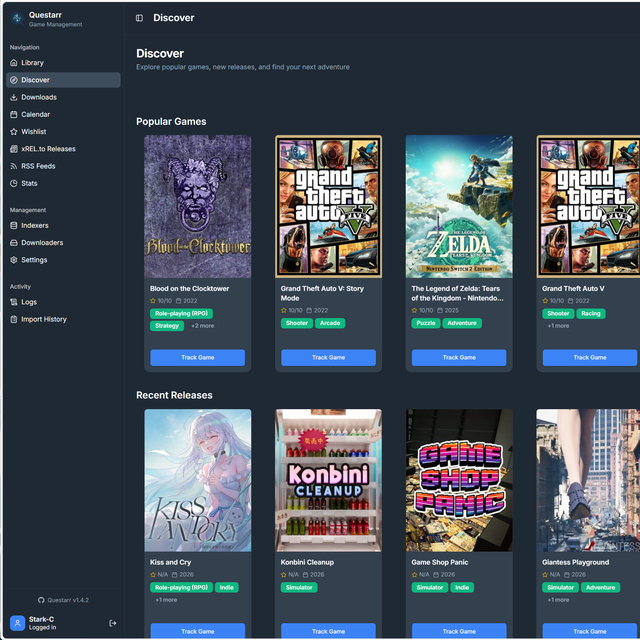Expand +1 more genres on Giantess Playground

pos(558,600)
